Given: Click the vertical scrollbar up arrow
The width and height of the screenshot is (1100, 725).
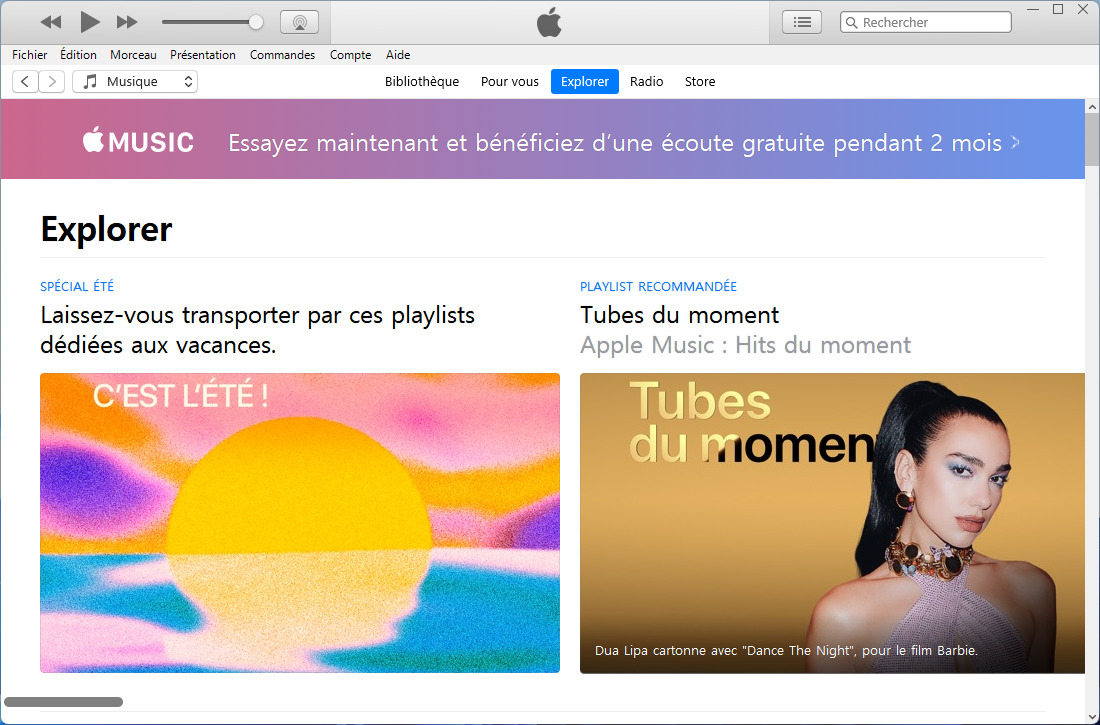Looking at the screenshot, I should (x=1092, y=107).
